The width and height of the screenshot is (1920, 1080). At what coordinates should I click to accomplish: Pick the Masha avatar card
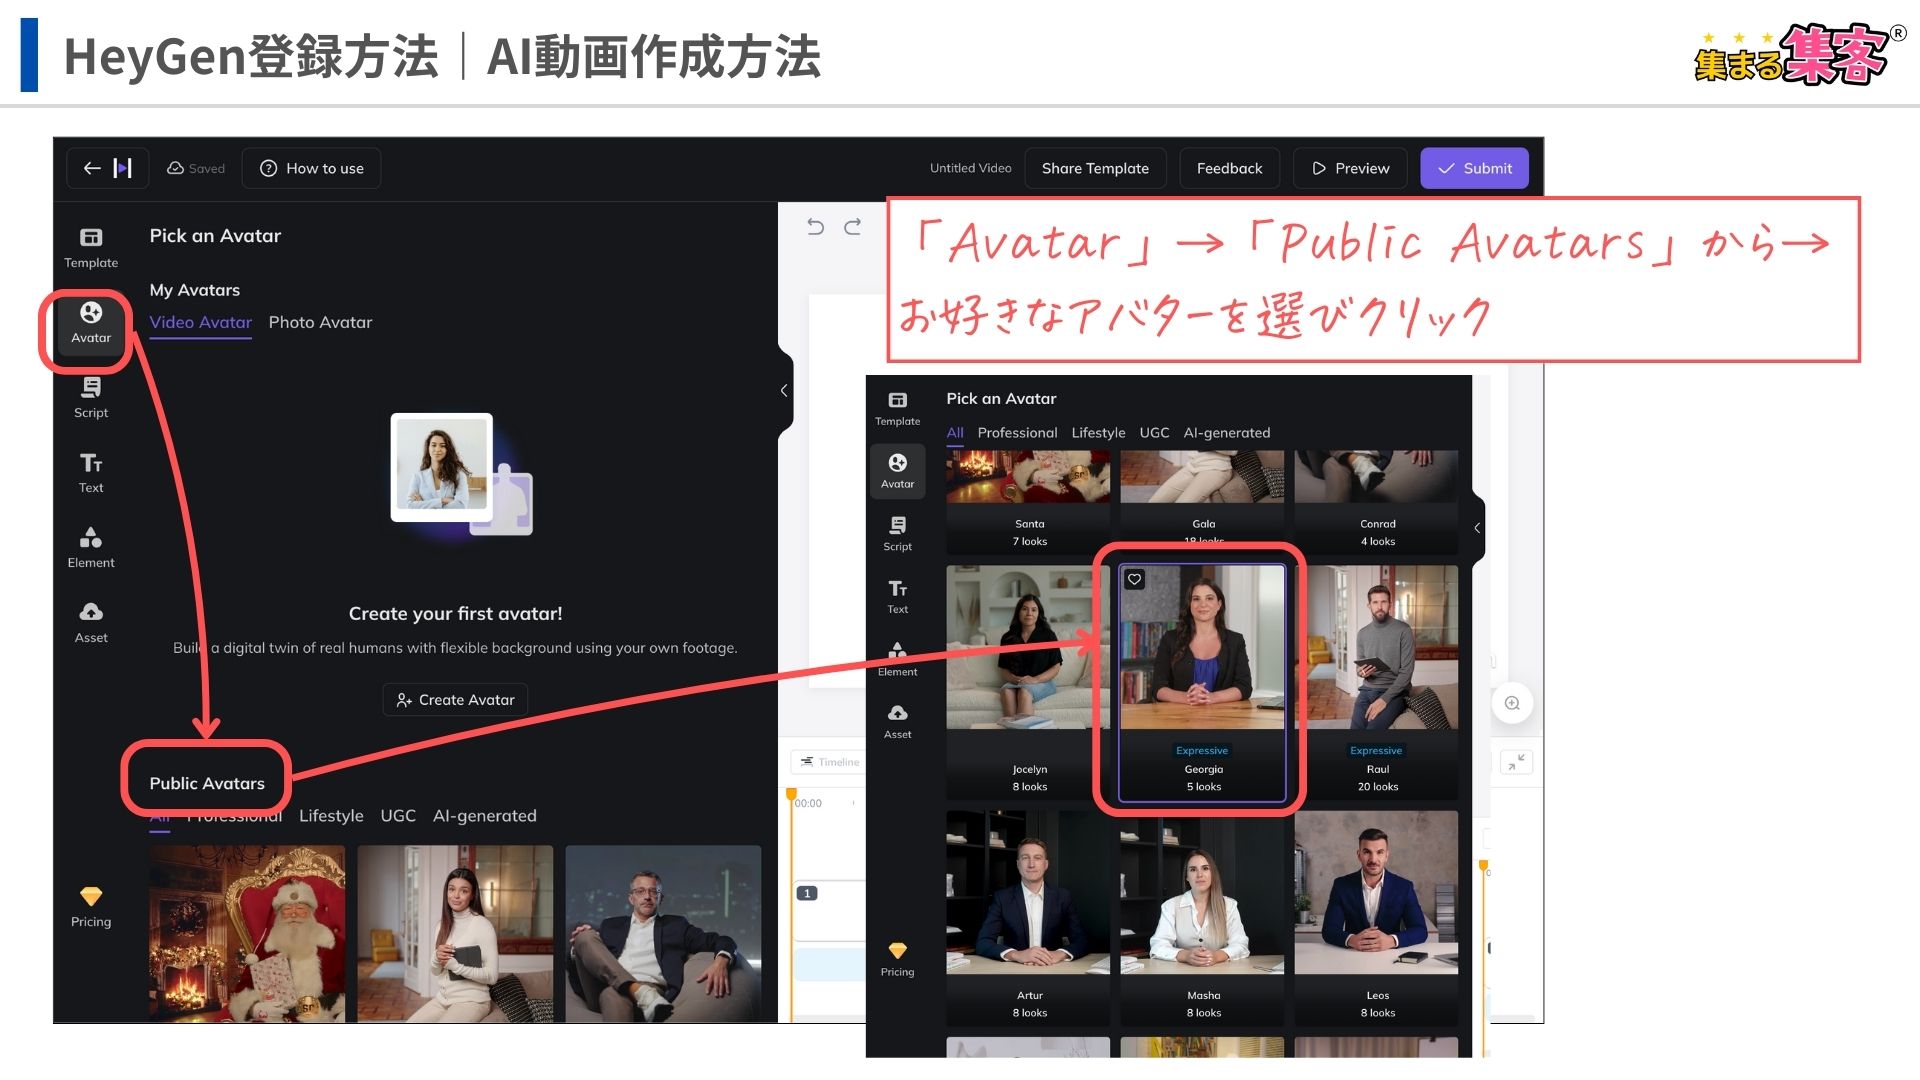[x=1202, y=917]
